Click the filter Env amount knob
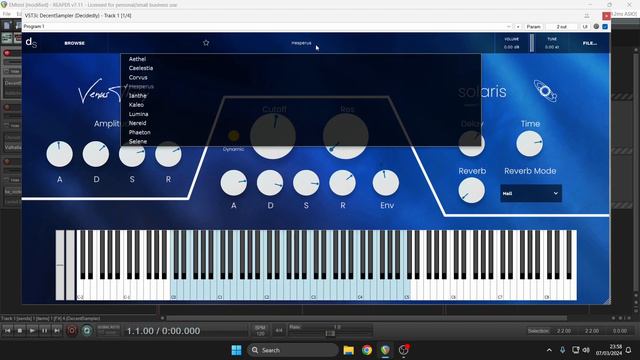 [x=386, y=183]
